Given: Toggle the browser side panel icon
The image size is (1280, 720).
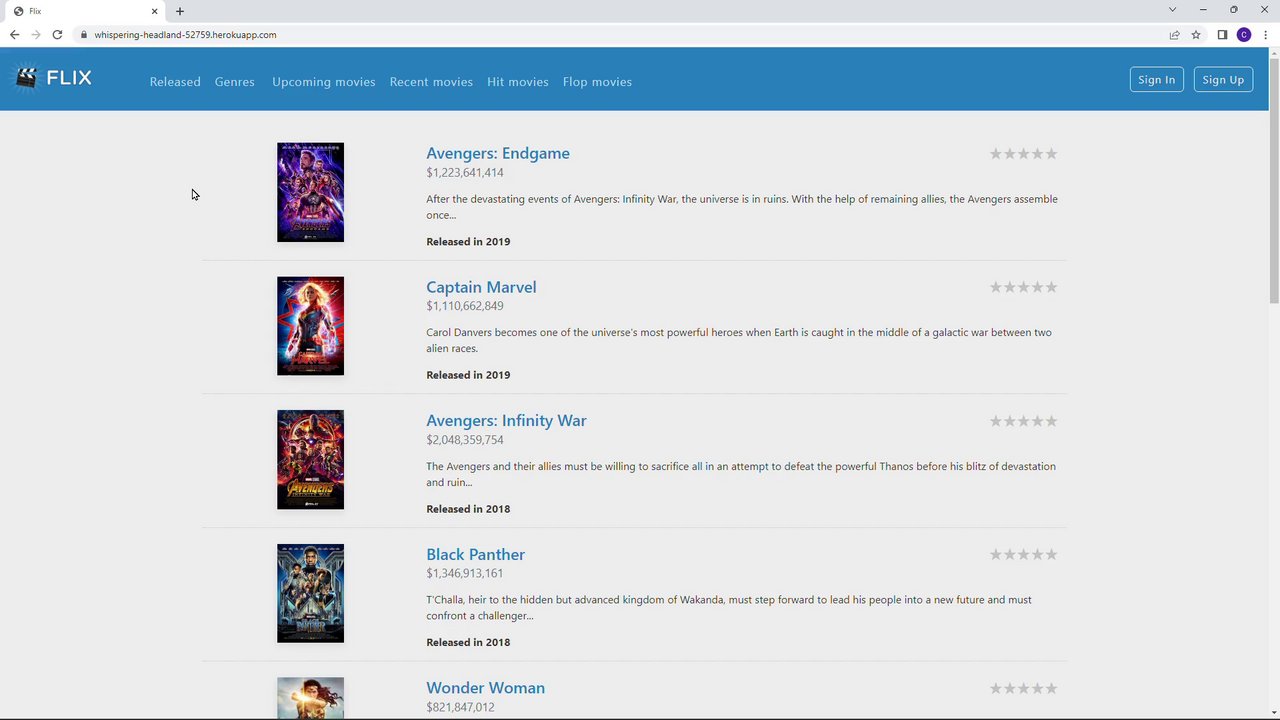Looking at the screenshot, I should coord(1222,35).
